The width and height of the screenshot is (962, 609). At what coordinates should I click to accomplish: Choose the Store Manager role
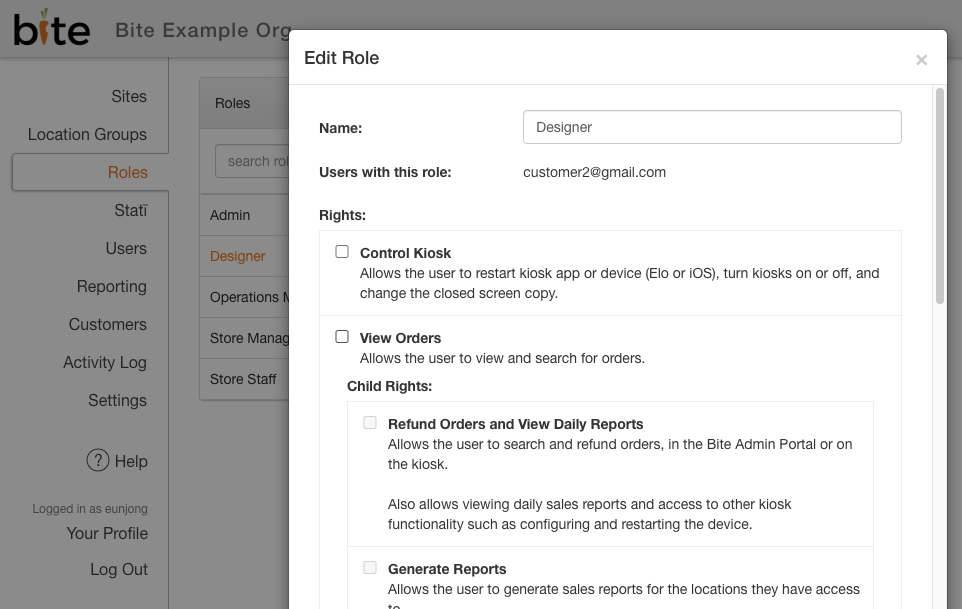pyautogui.click(x=244, y=339)
